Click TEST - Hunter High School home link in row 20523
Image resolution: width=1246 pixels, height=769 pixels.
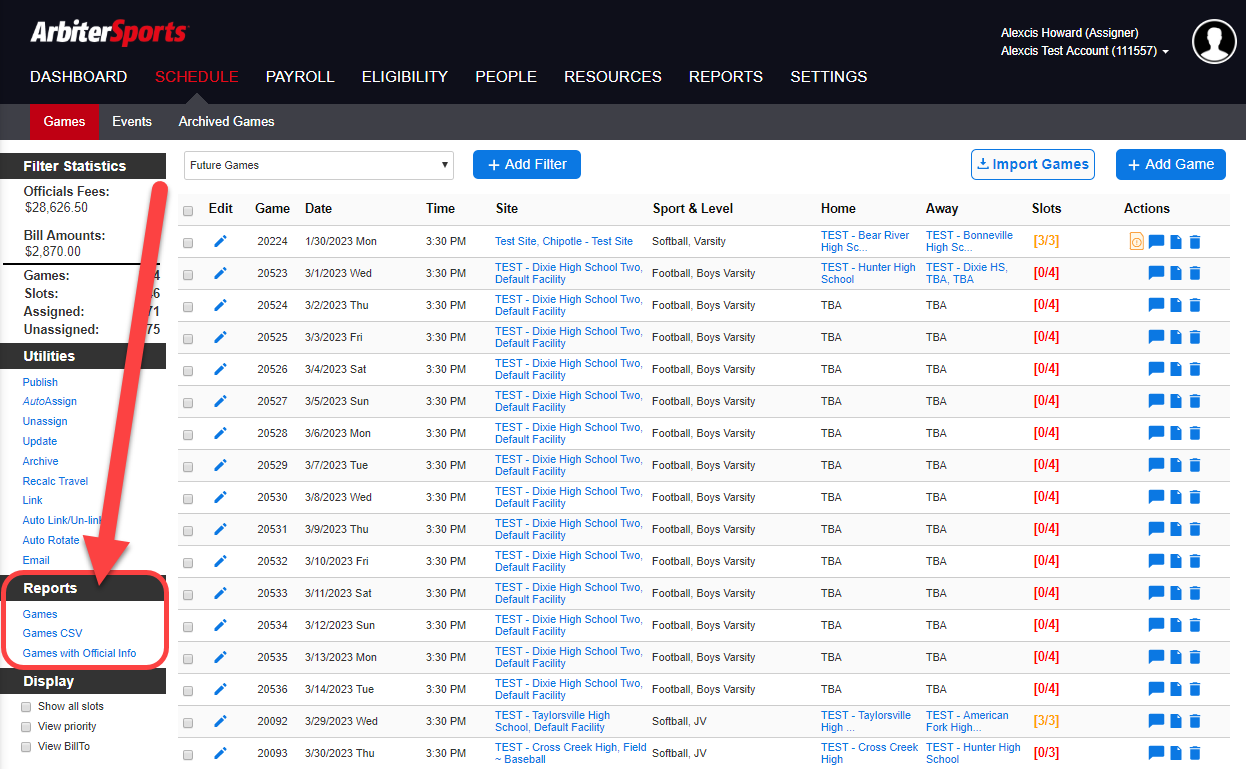tap(868, 273)
